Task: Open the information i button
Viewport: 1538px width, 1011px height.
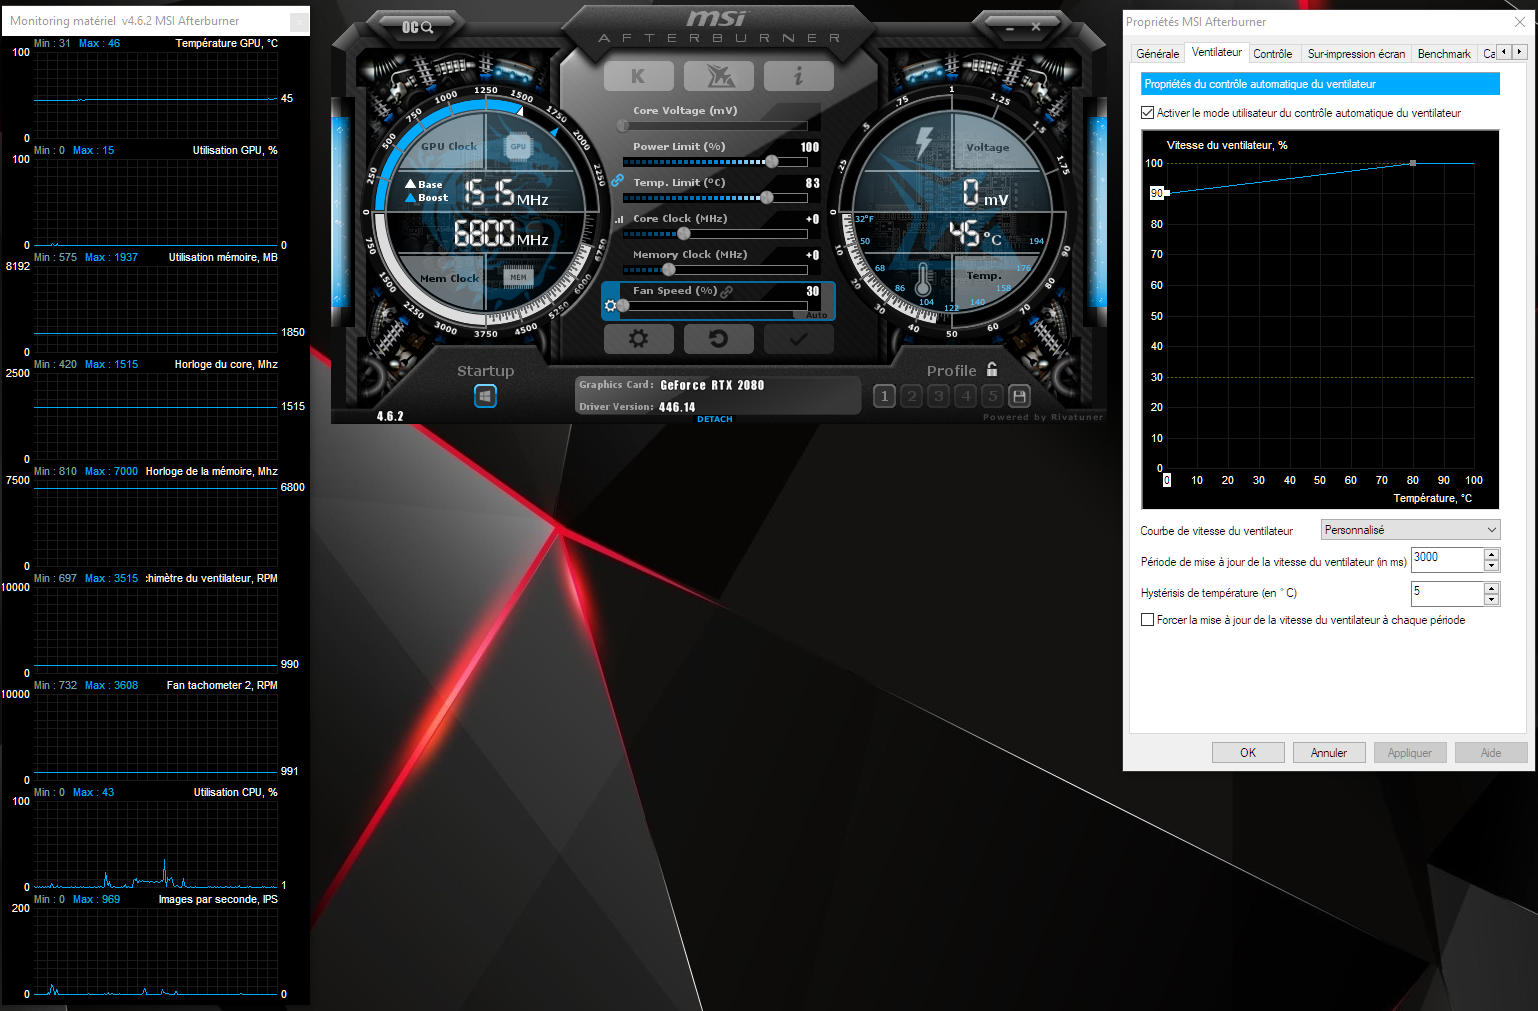Action: pyautogui.click(x=798, y=76)
